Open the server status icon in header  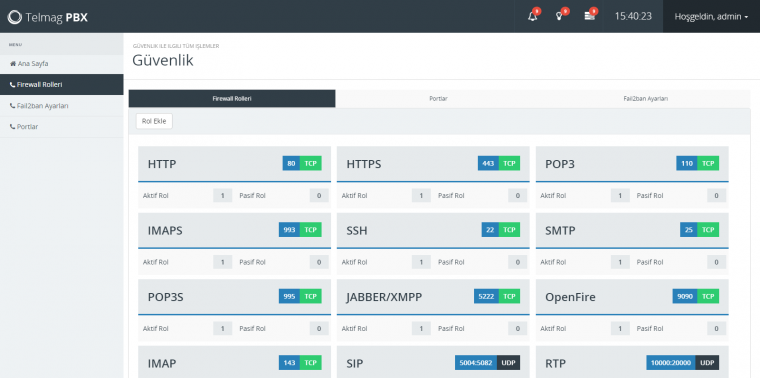[589, 16]
